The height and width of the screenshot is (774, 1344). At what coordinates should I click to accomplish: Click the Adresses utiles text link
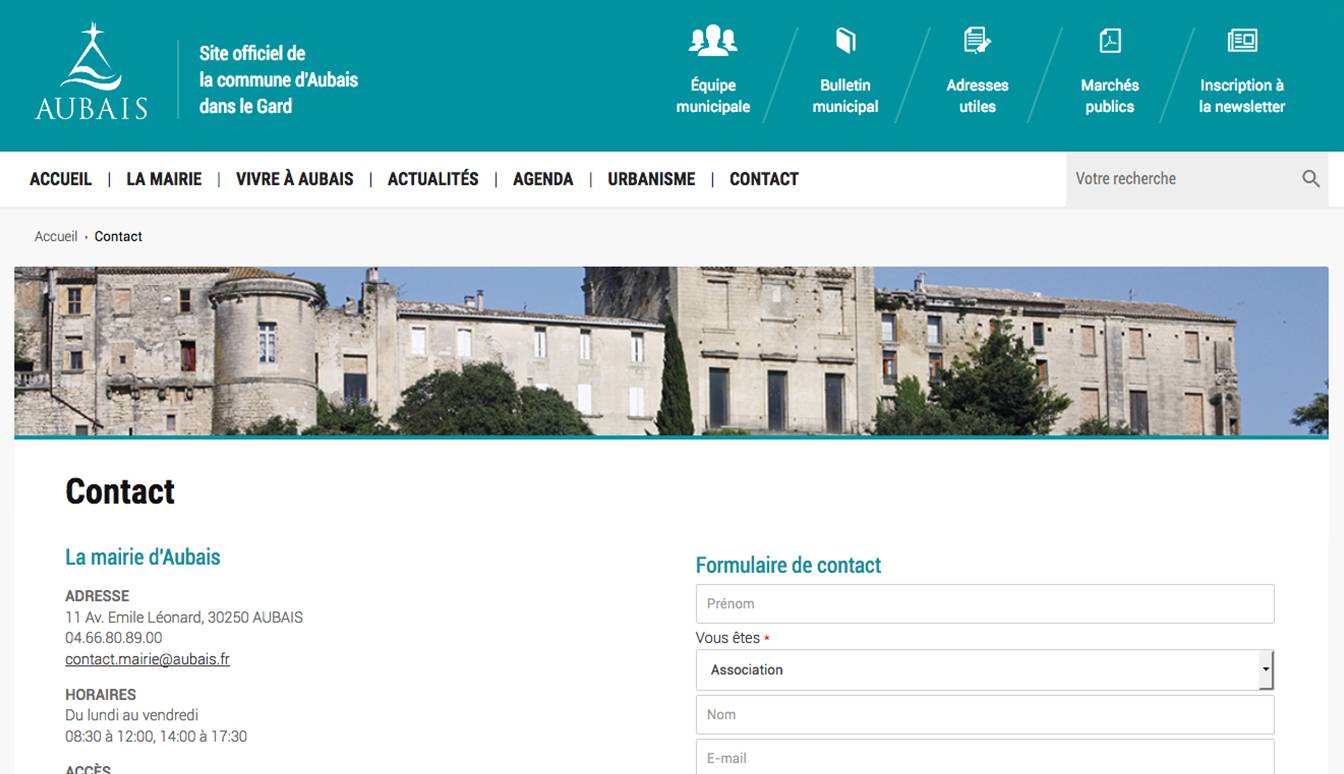(977, 96)
